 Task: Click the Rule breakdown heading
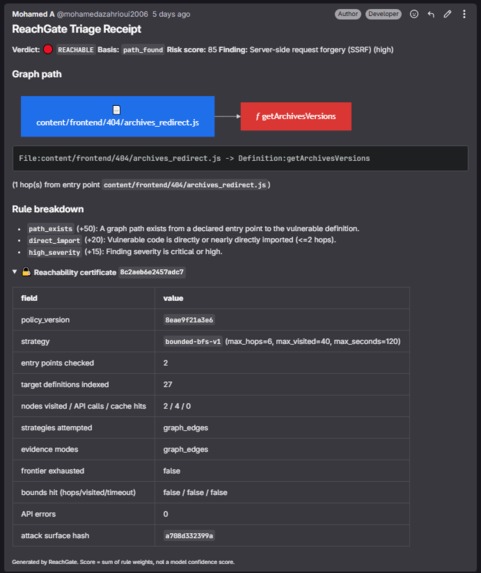coord(48,209)
